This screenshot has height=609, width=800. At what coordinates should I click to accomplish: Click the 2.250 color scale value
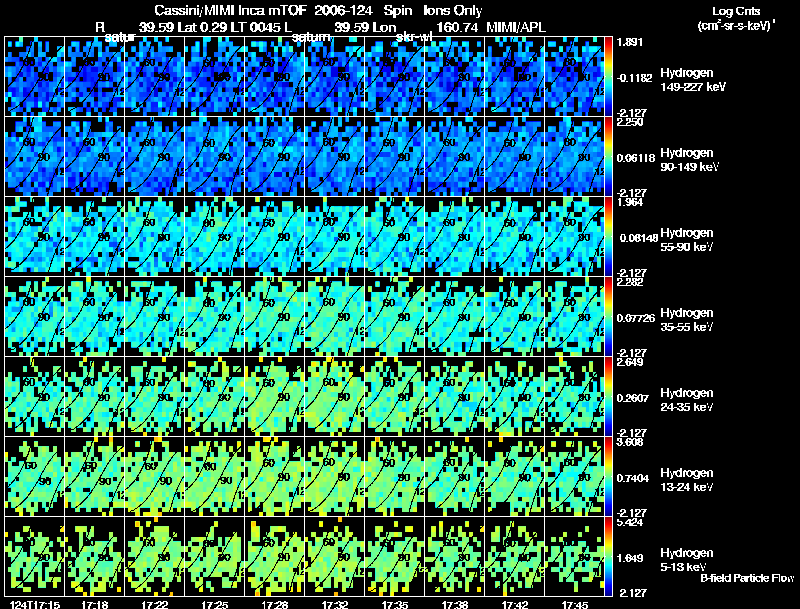point(630,122)
